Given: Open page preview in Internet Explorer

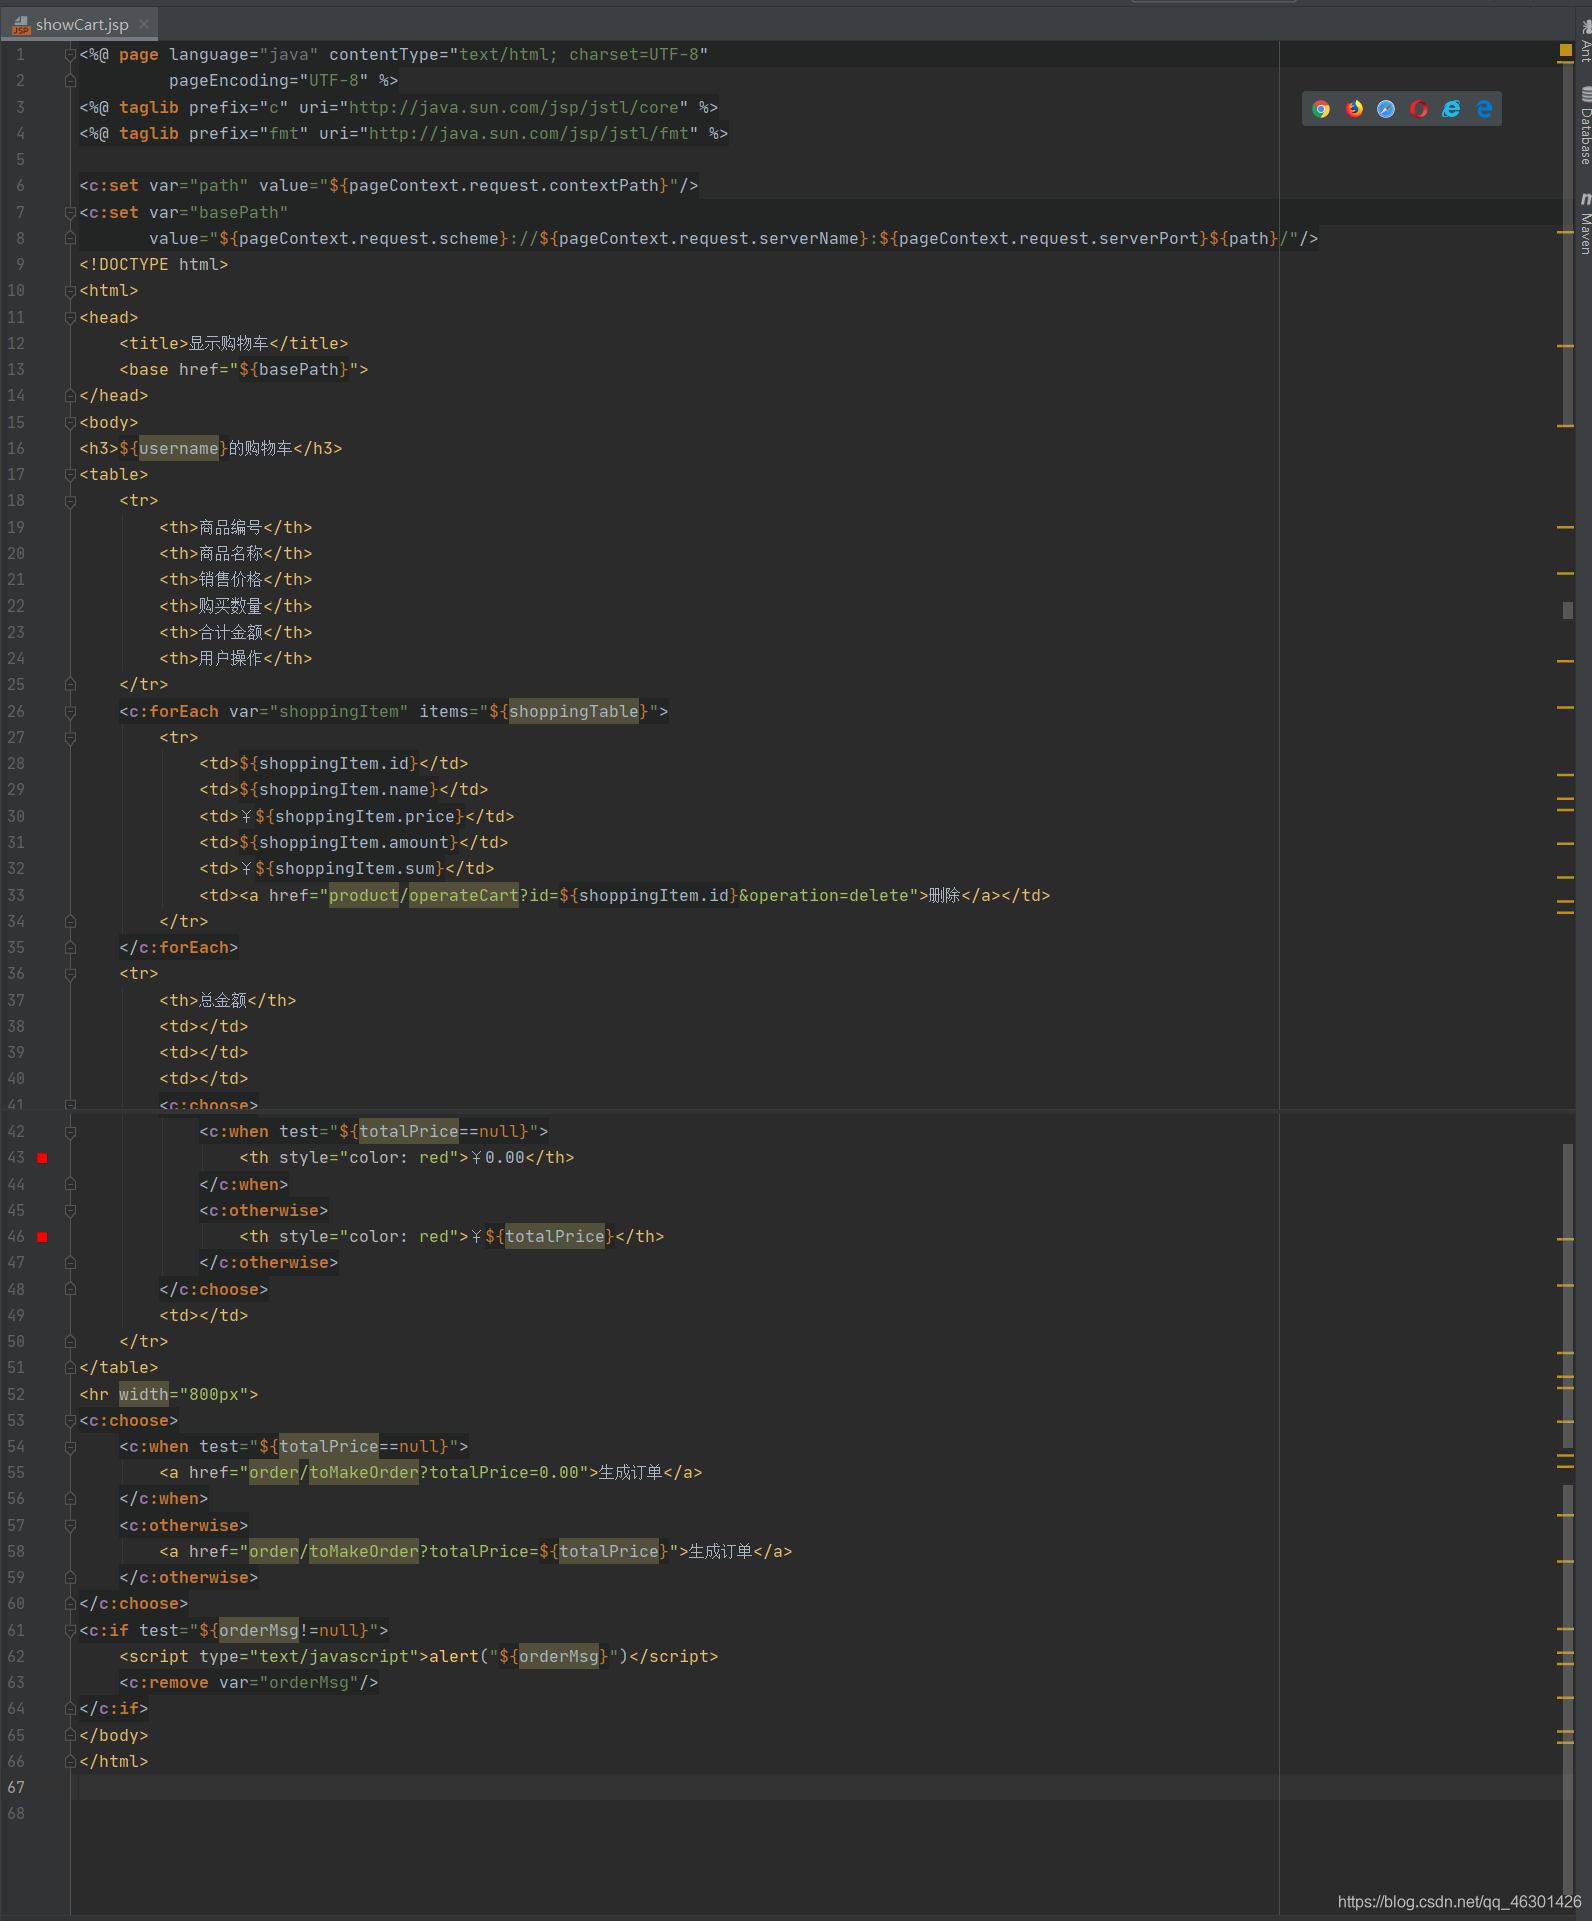Looking at the screenshot, I should click(1451, 109).
